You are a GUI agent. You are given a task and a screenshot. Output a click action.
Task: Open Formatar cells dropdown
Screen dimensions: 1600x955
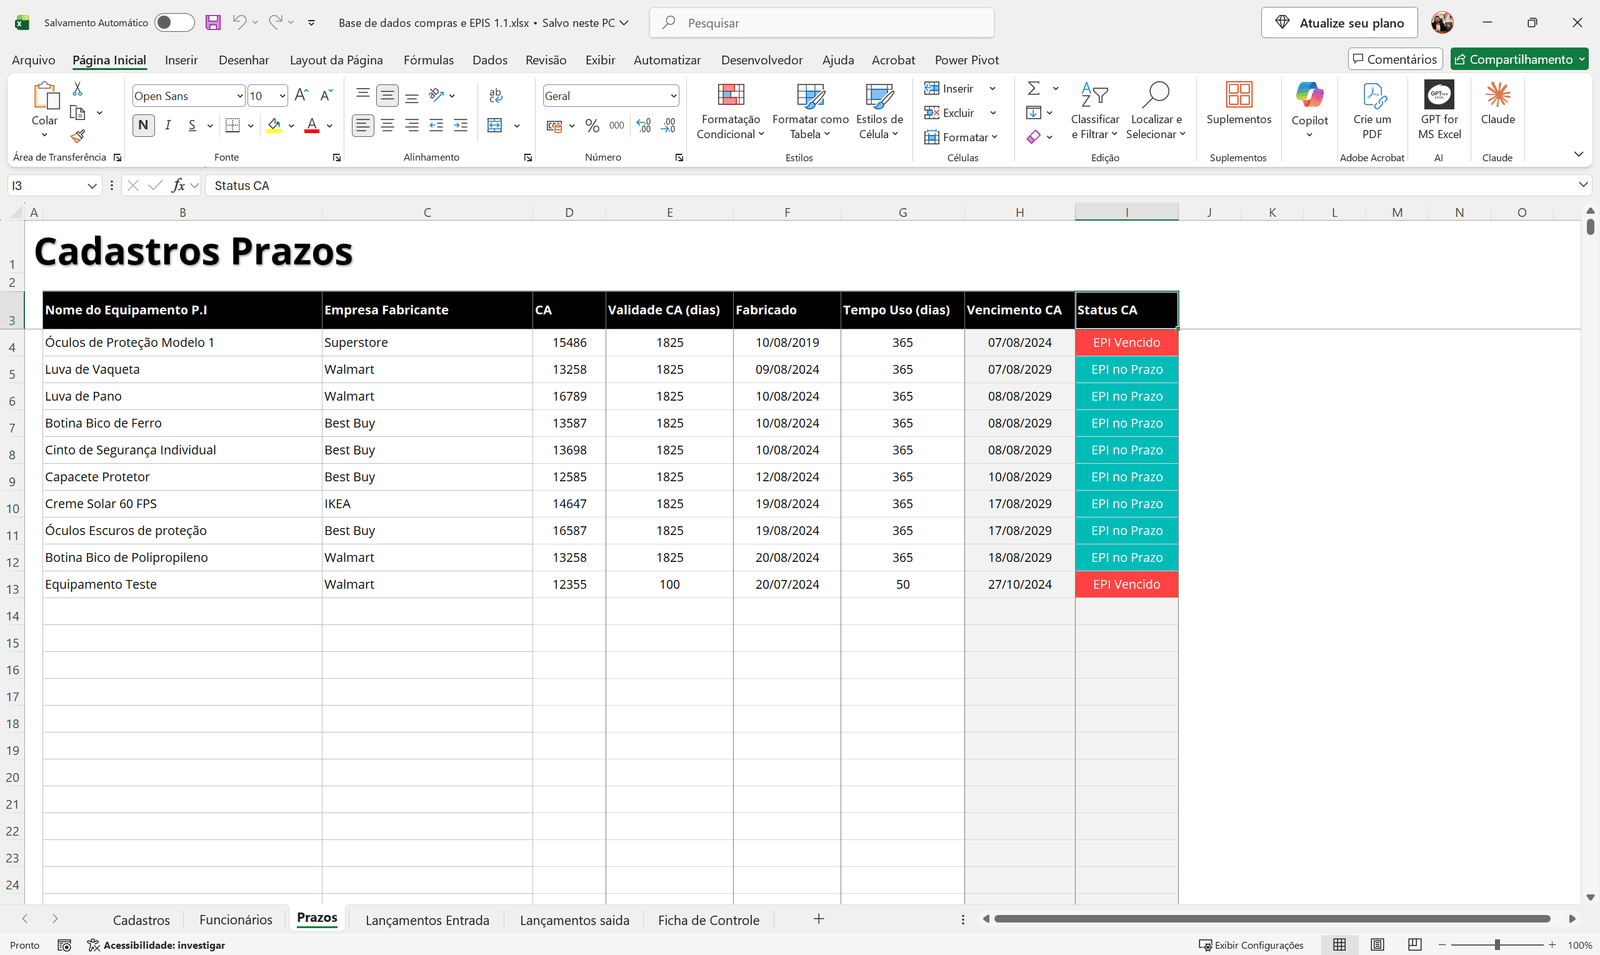pos(961,137)
